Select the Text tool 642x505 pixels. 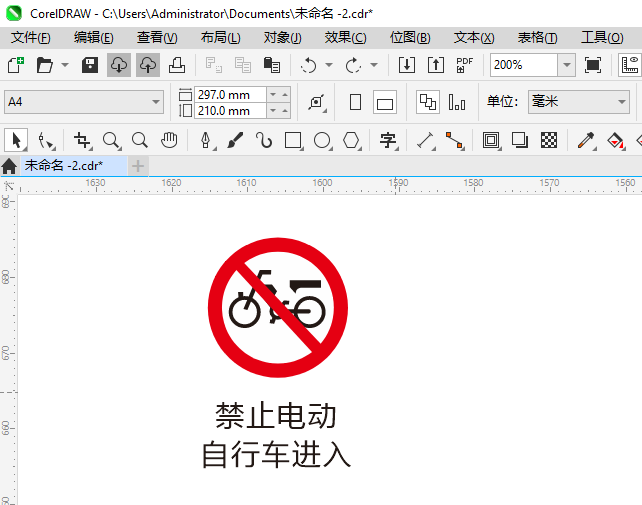click(388, 140)
